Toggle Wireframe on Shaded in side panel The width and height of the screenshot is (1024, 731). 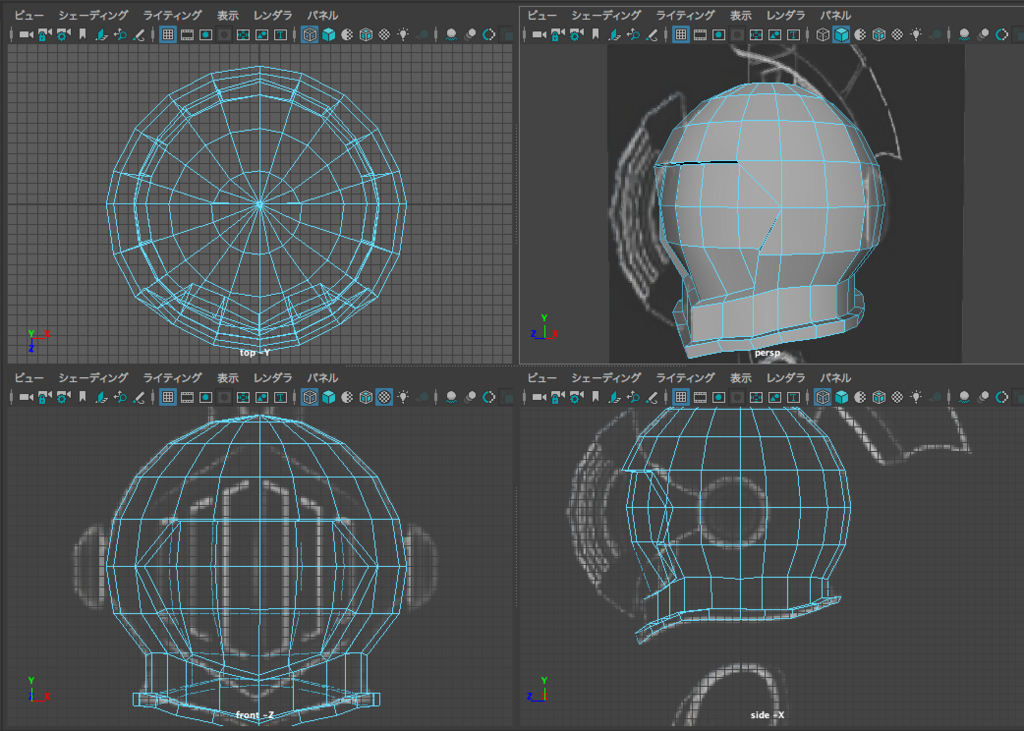pos(879,398)
